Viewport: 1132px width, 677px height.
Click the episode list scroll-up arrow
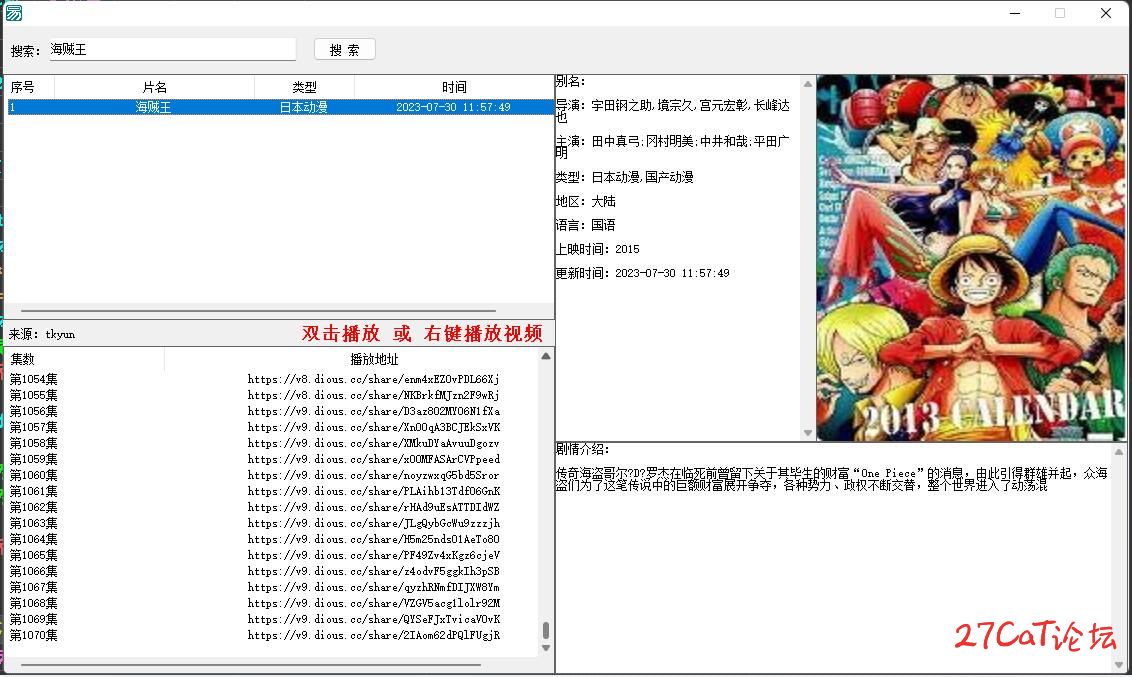[x=546, y=357]
